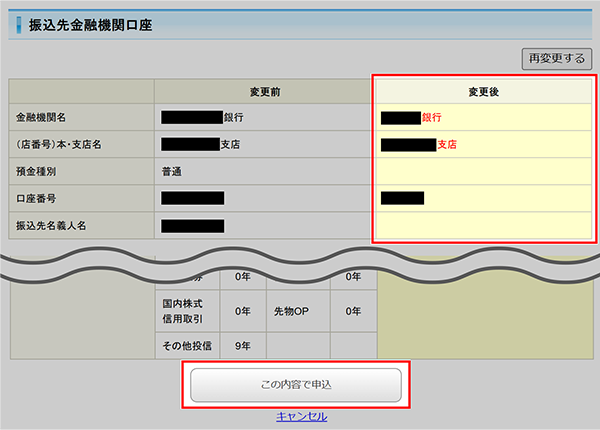This screenshot has height=430, width=600.
Task: Select the 先物OP cell
Action: click(x=293, y=311)
